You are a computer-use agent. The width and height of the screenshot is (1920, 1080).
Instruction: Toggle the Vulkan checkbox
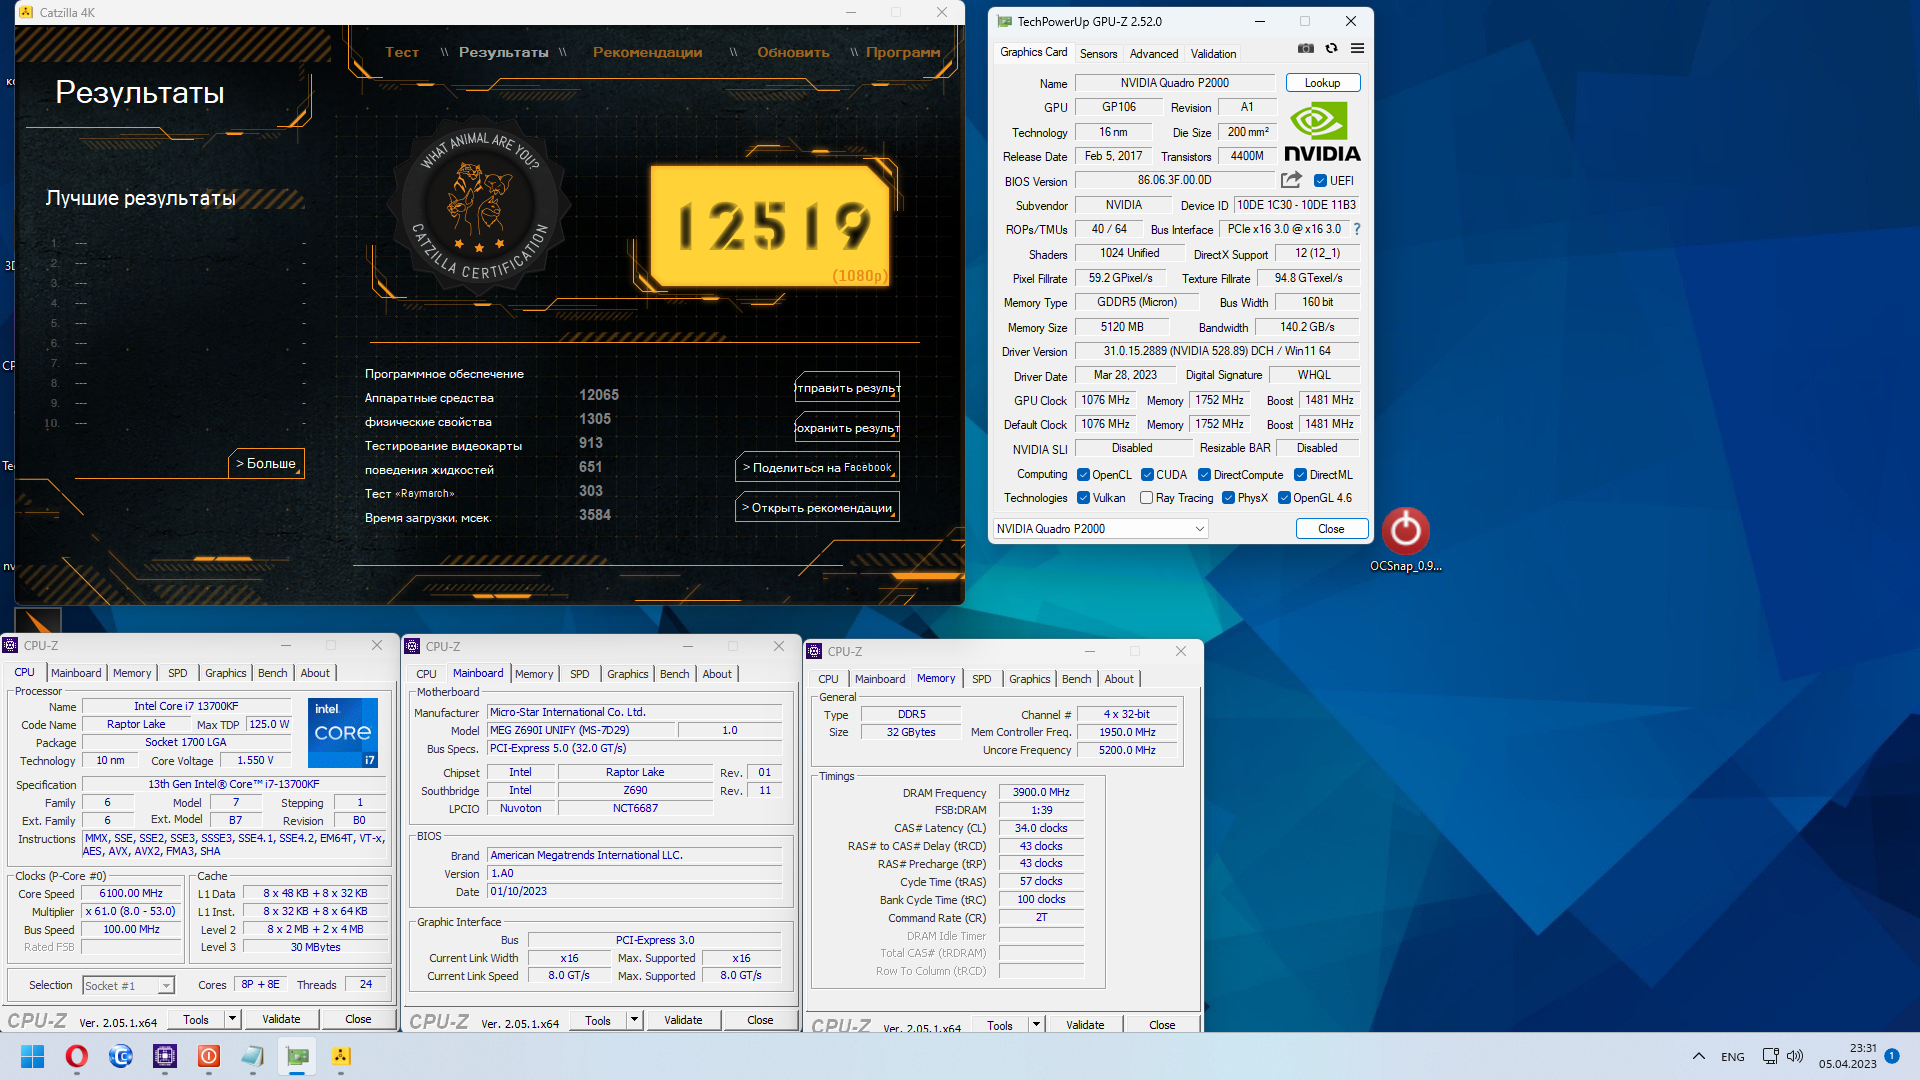coord(1083,498)
